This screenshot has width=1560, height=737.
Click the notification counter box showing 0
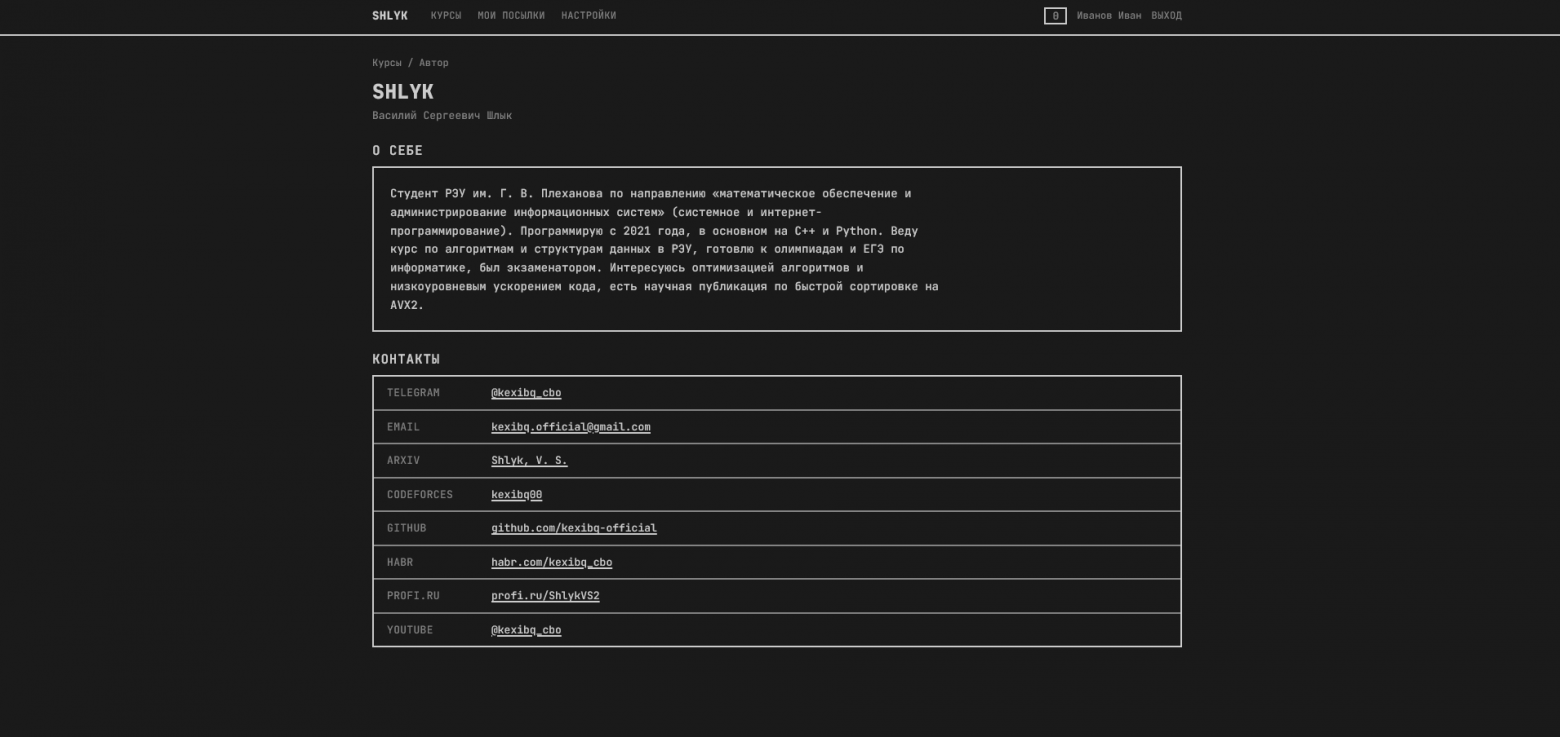1055,16
